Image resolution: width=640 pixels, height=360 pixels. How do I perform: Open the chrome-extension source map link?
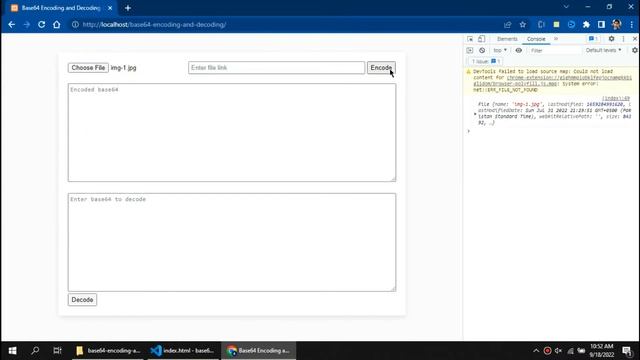click(553, 80)
